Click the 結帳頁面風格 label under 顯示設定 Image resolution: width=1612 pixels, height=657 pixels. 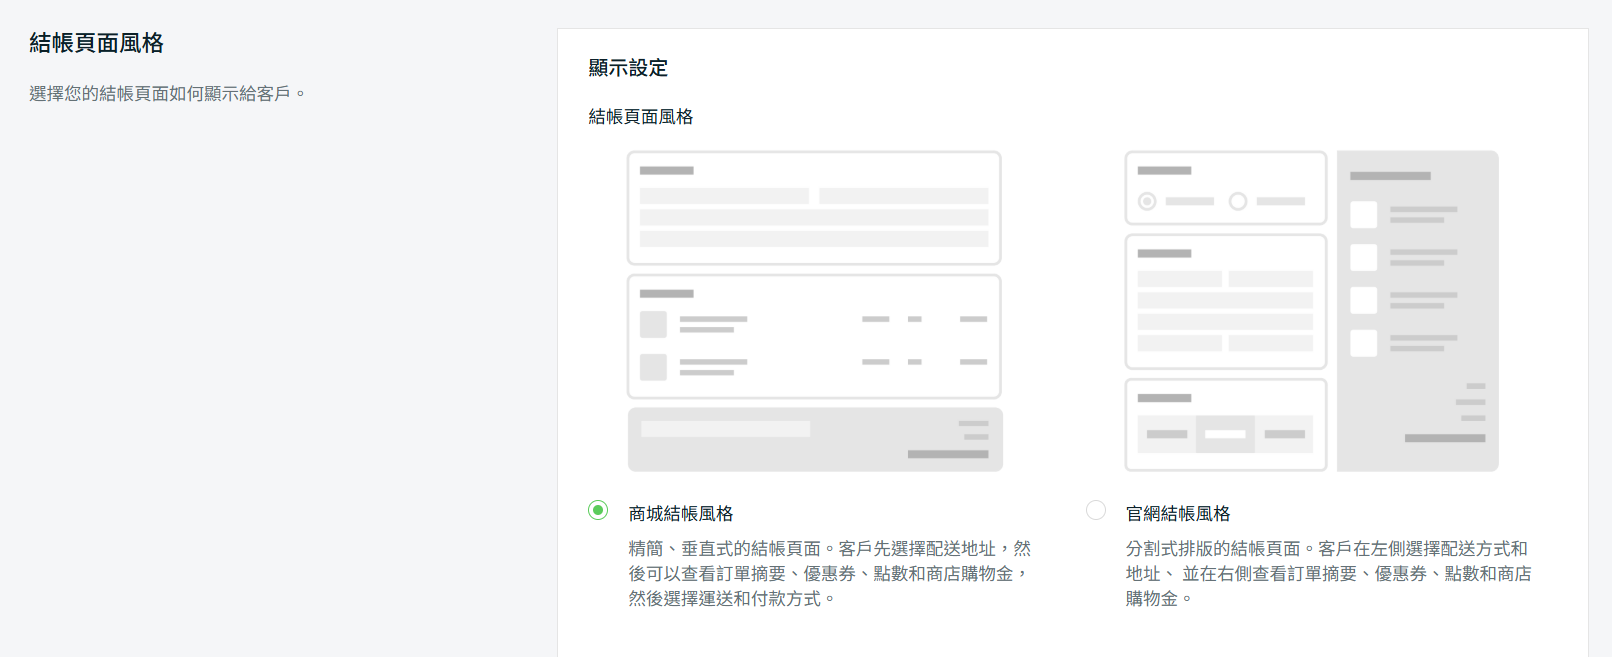(641, 117)
